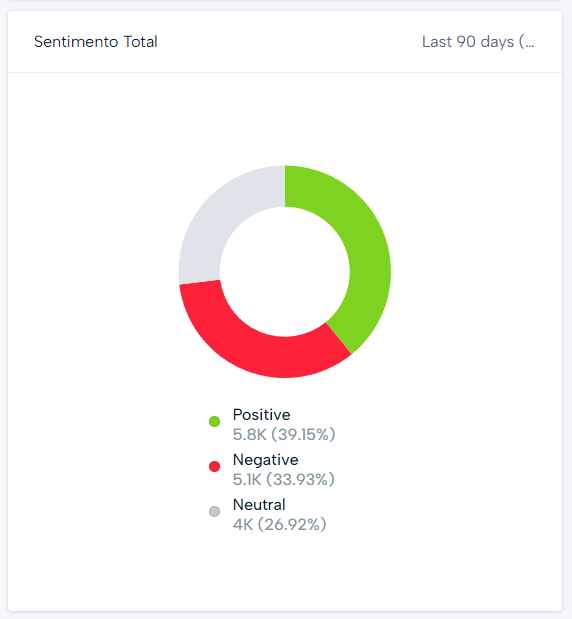Toggle the Negative series legend label
Image resolution: width=572 pixels, height=619 pixels.
coord(265,460)
